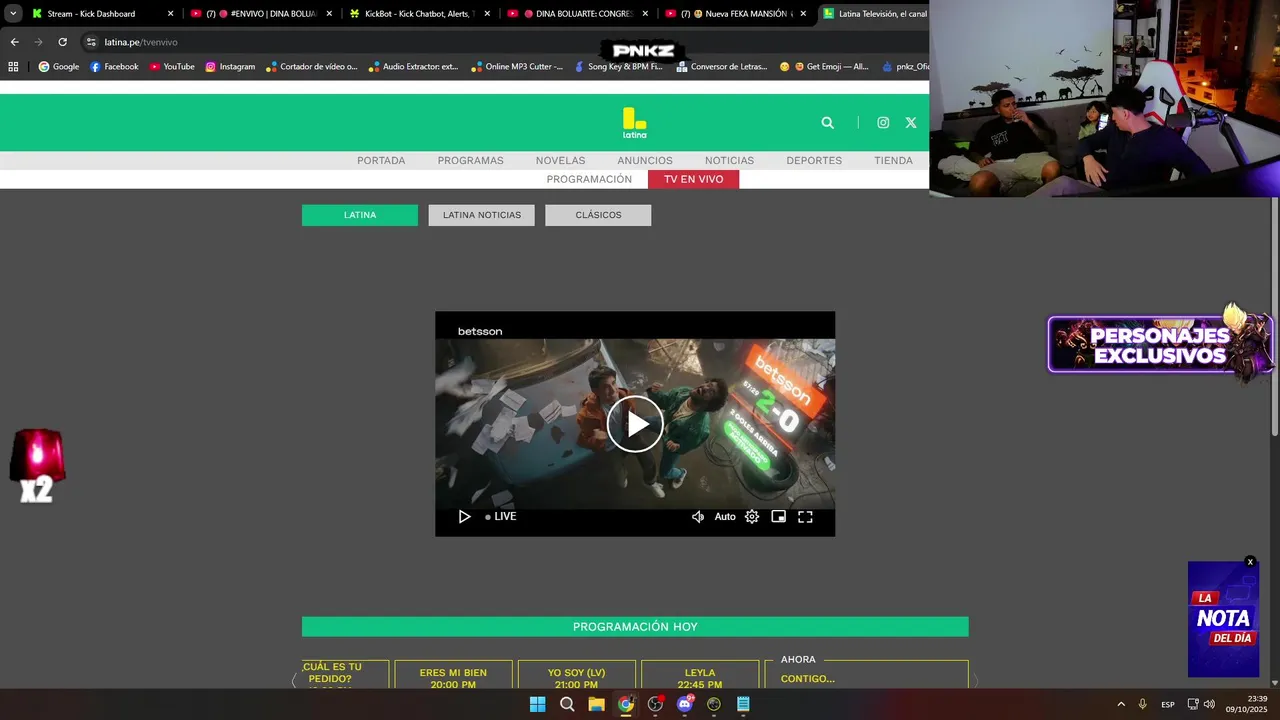Select the ERES MI BIEN 20:00 PM schedule card
Screen dimensions: 1280x720
(453, 675)
